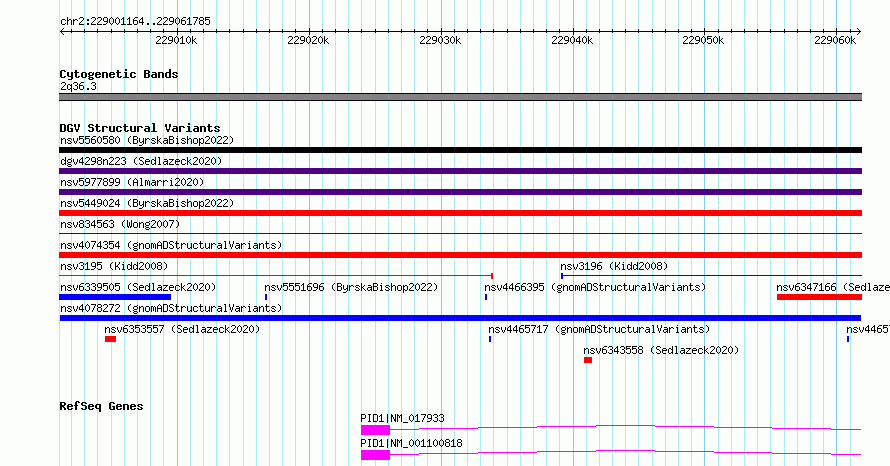This screenshot has height=466, width=890.
Task: Click the small red nsv6353557 block
Action: tap(110, 339)
